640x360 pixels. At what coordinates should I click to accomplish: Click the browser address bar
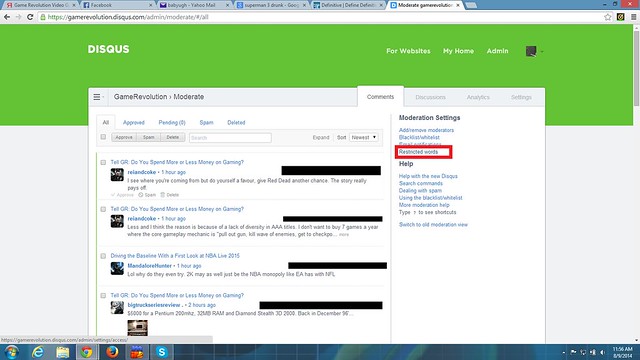pos(322,17)
